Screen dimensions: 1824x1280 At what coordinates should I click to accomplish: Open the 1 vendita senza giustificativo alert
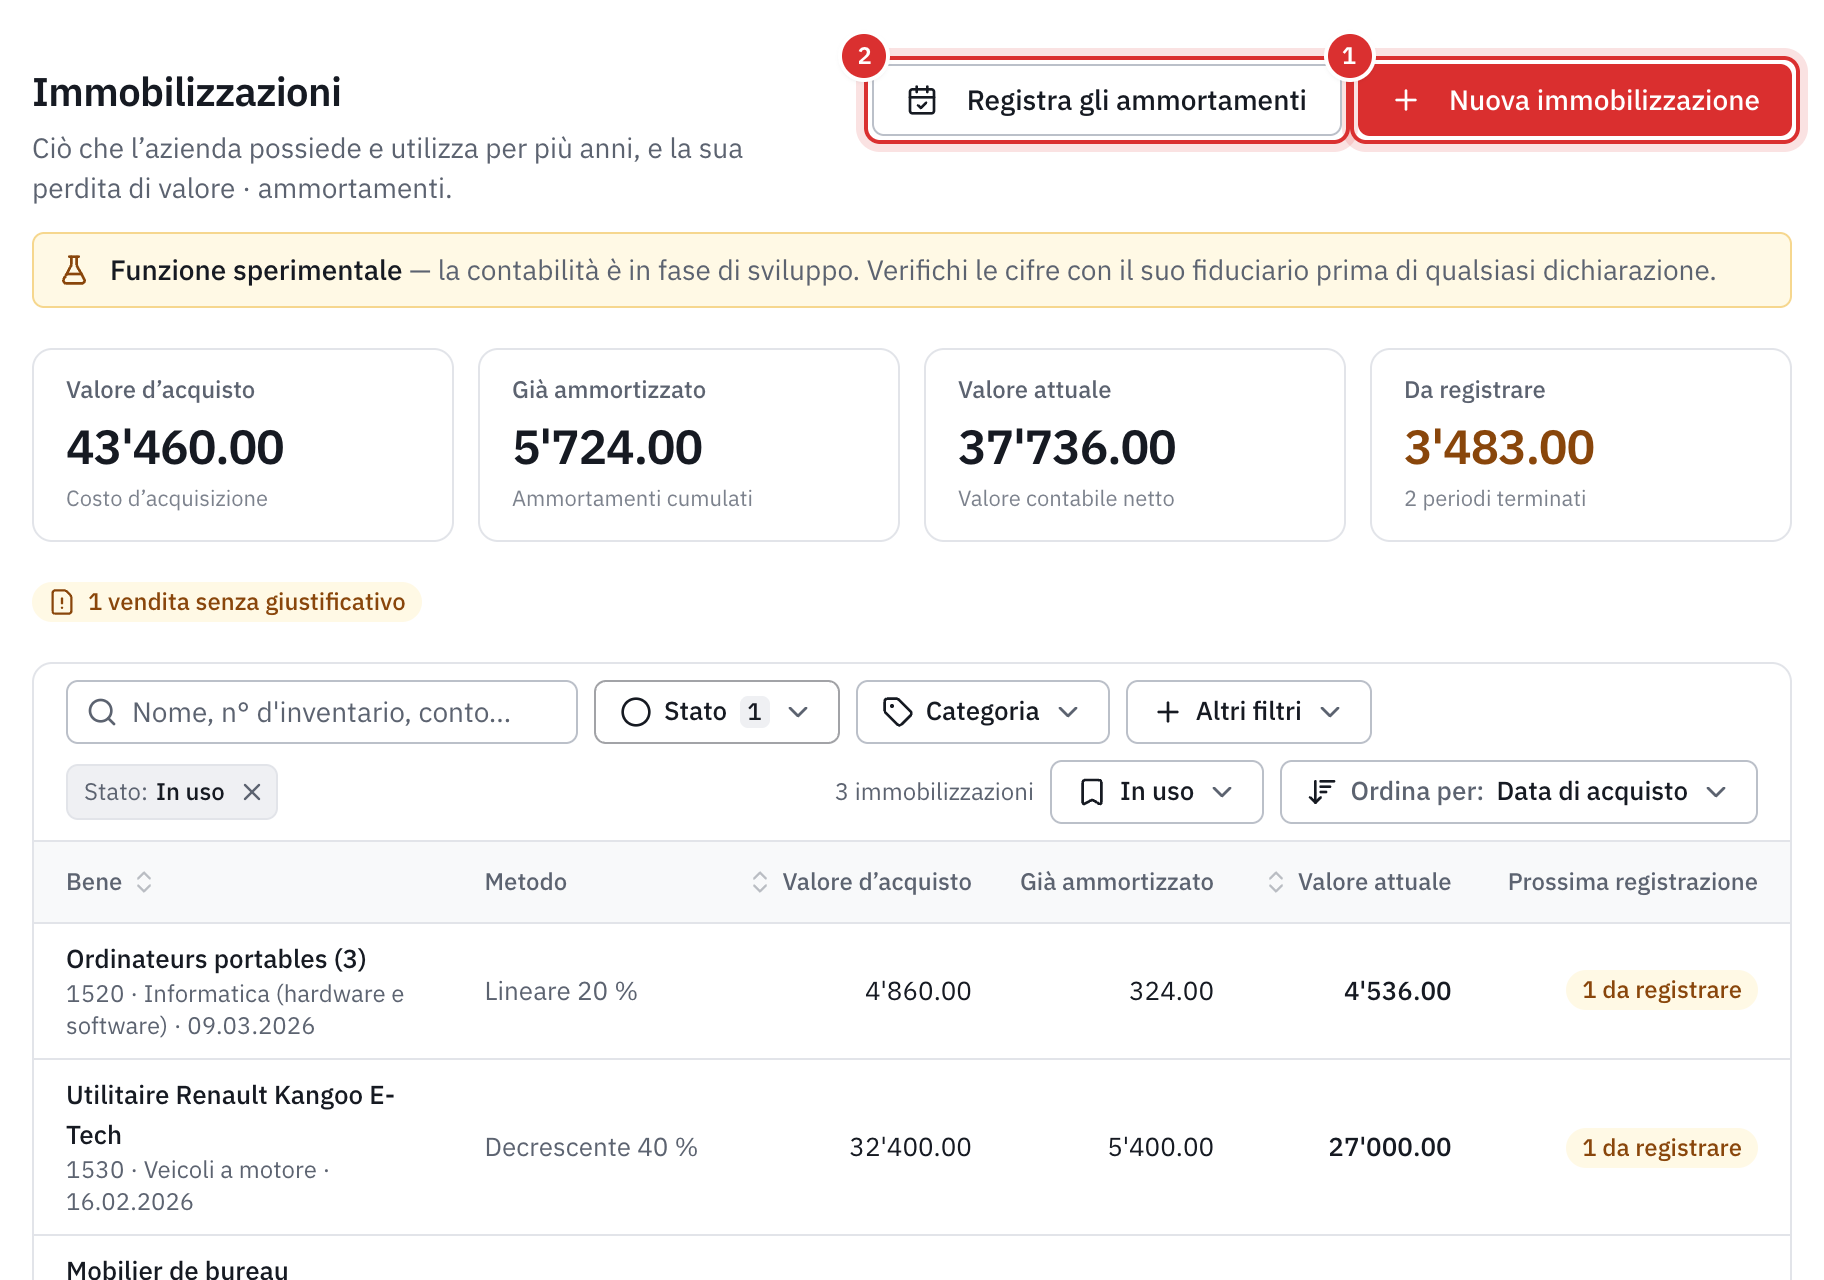click(x=227, y=602)
